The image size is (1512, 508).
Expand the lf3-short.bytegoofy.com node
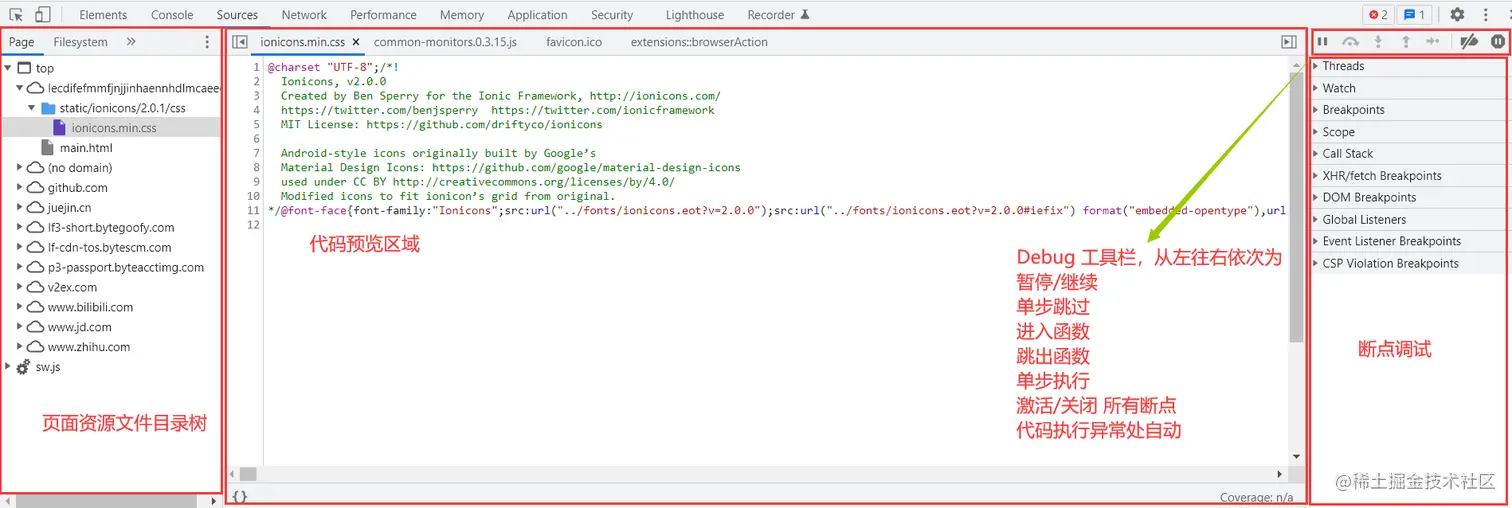[x=20, y=228]
